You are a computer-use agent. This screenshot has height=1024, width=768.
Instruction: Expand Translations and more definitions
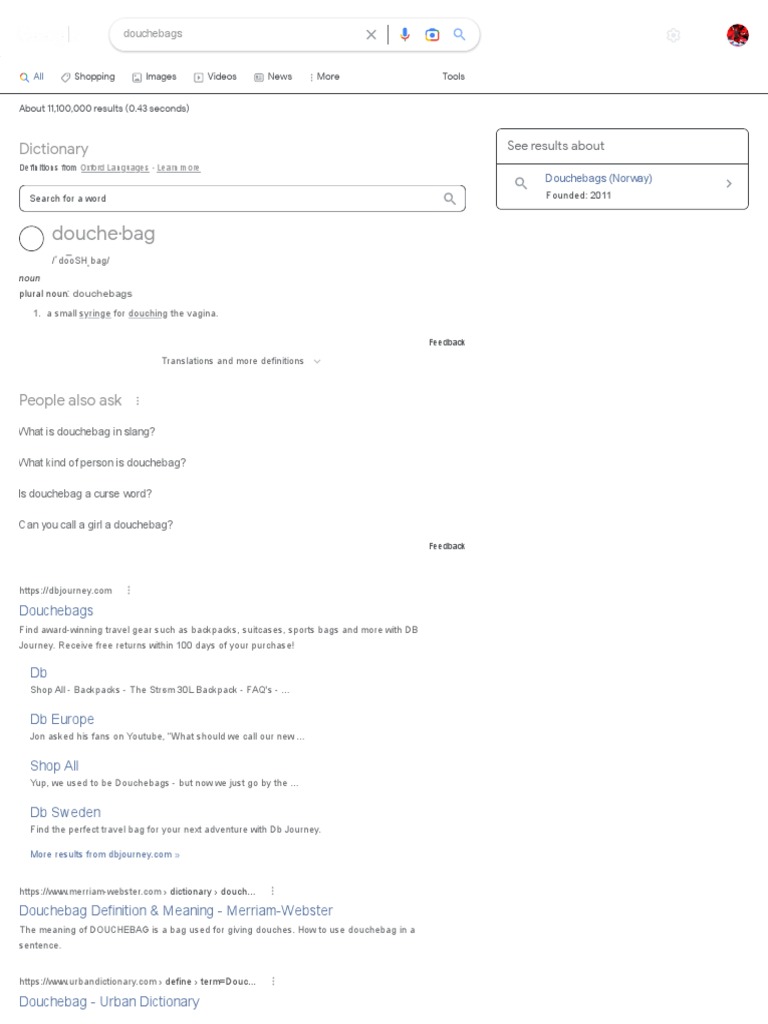tap(241, 361)
